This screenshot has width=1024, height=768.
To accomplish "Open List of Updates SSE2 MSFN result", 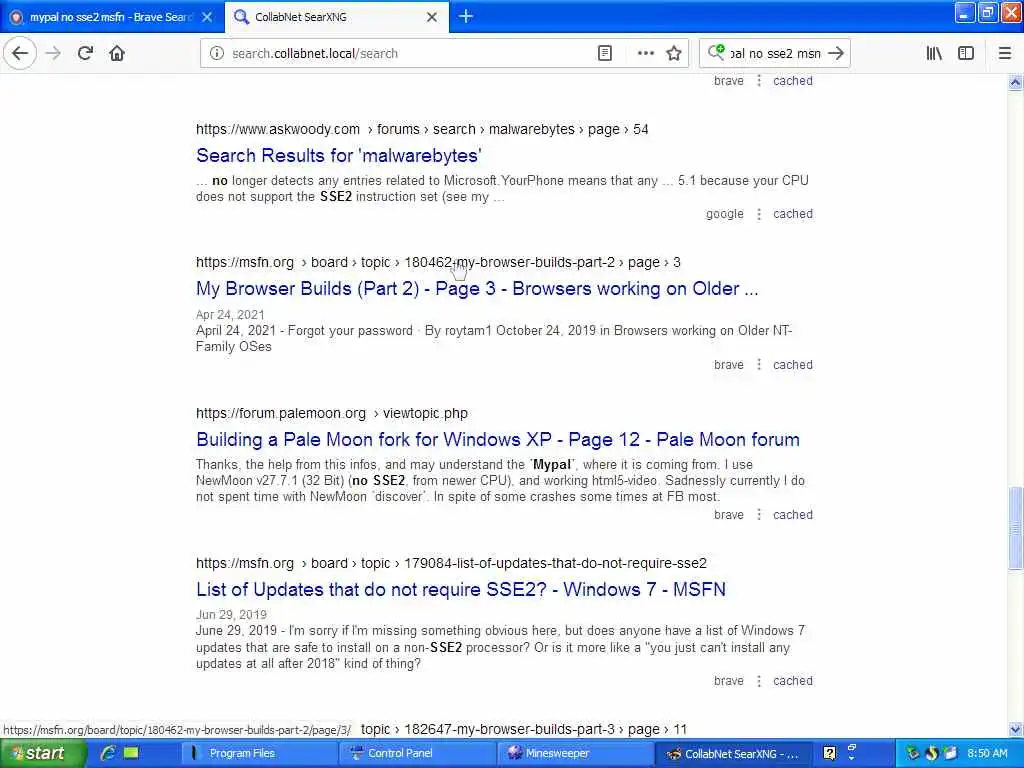I will point(460,590).
